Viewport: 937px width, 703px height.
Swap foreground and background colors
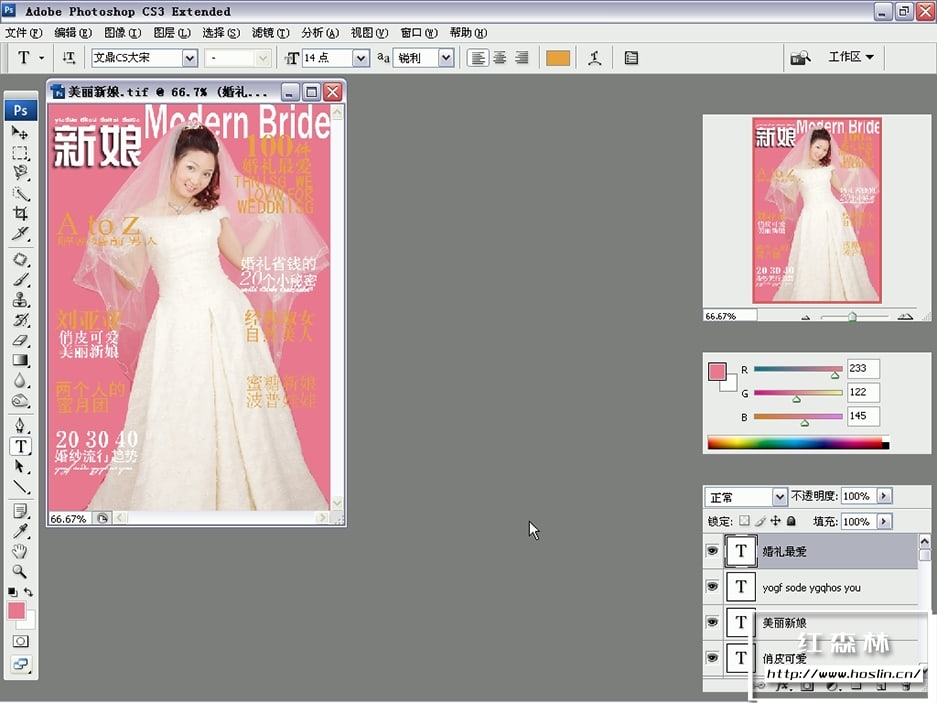tap(29, 592)
